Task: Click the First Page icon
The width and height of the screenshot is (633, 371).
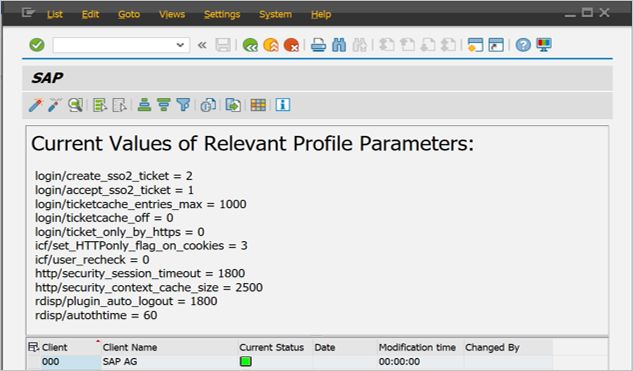Action: tap(387, 45)
